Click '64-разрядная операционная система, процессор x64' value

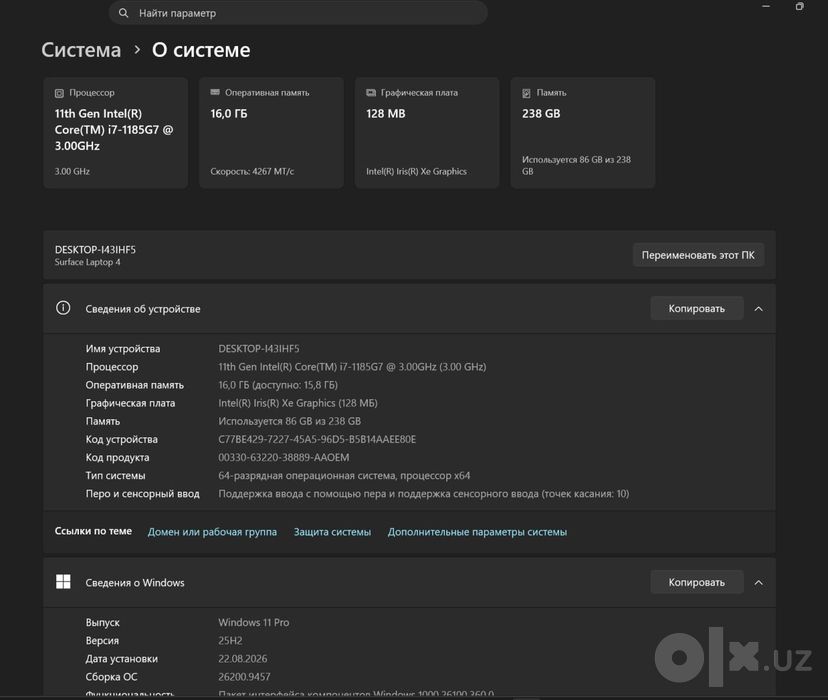(344, 475)
